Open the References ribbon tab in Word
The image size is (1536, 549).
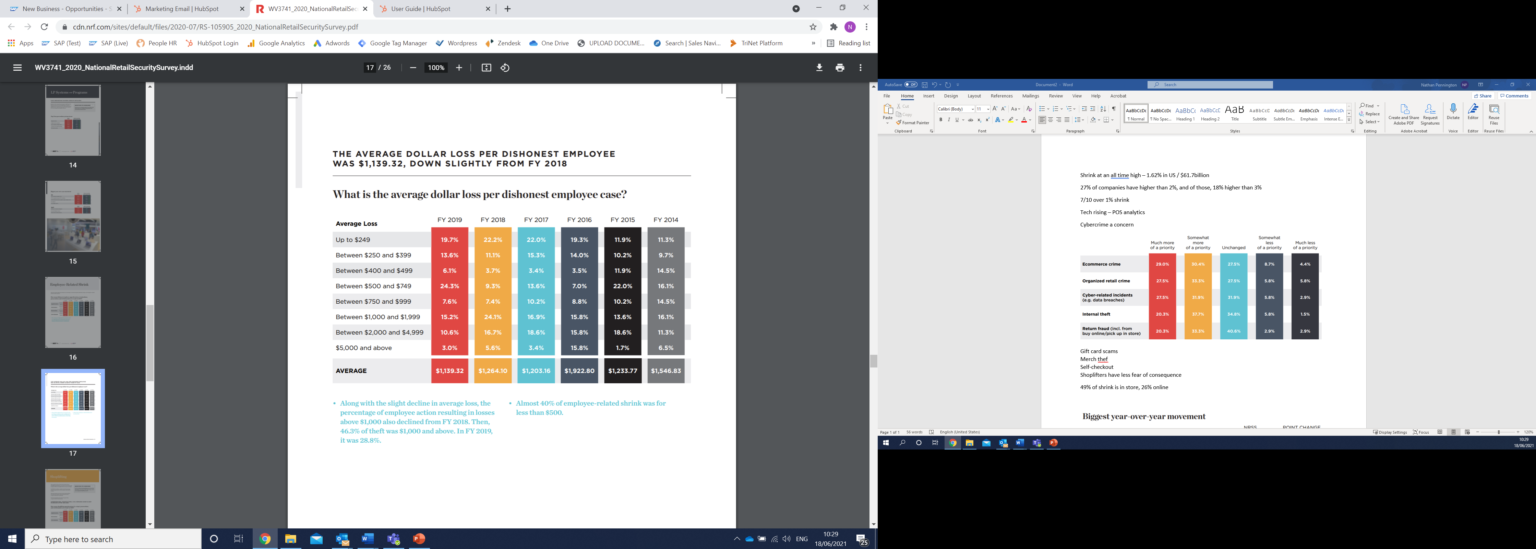pos(1001,96)
